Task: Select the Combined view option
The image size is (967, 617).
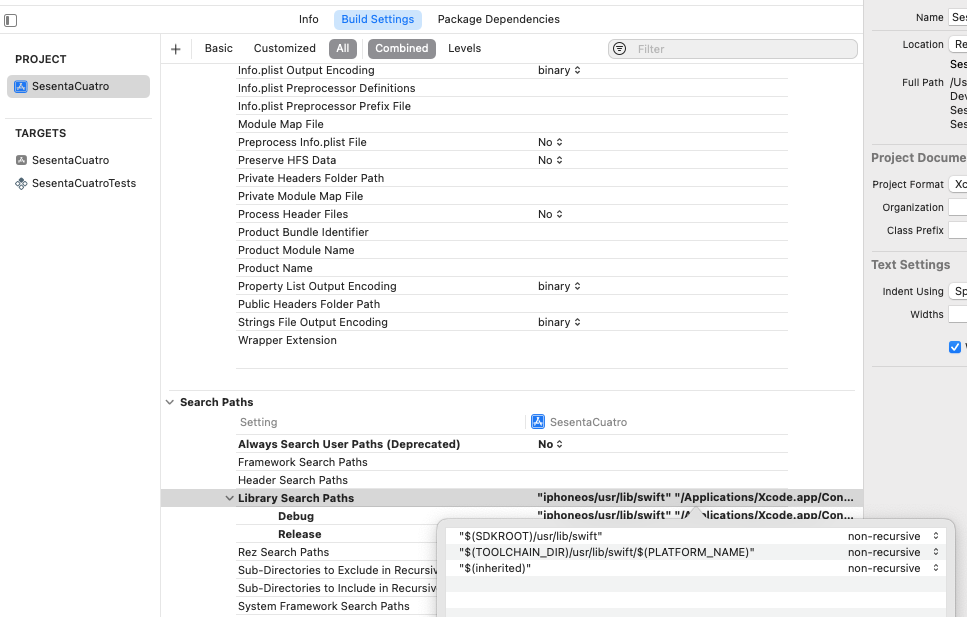Action: point(401,49)
